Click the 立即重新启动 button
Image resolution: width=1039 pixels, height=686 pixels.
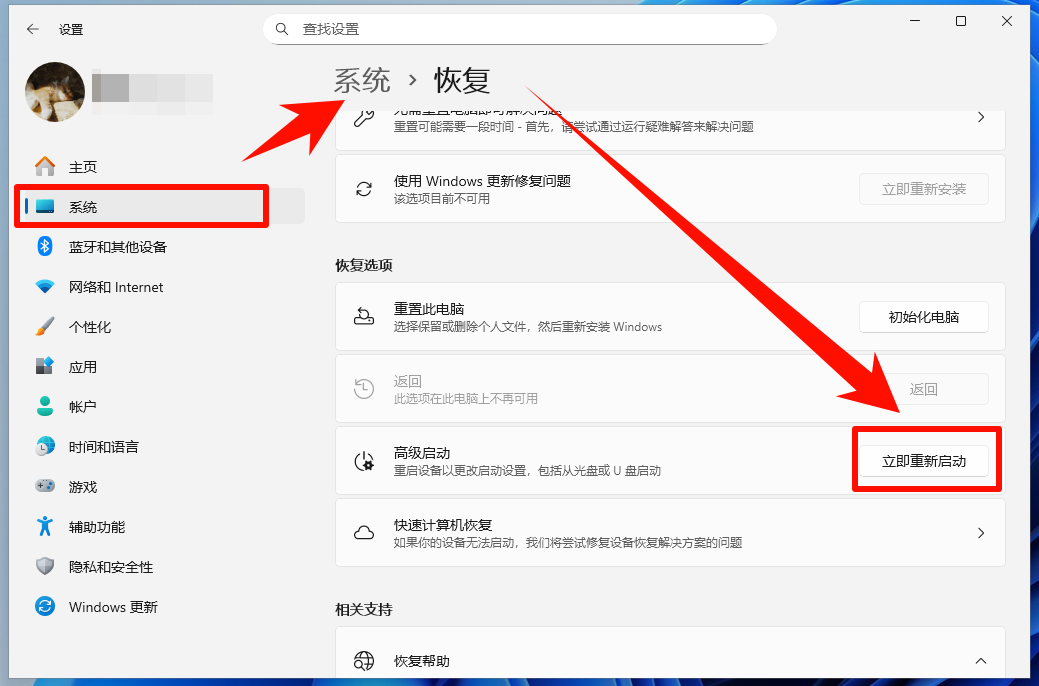pos(924,461)
